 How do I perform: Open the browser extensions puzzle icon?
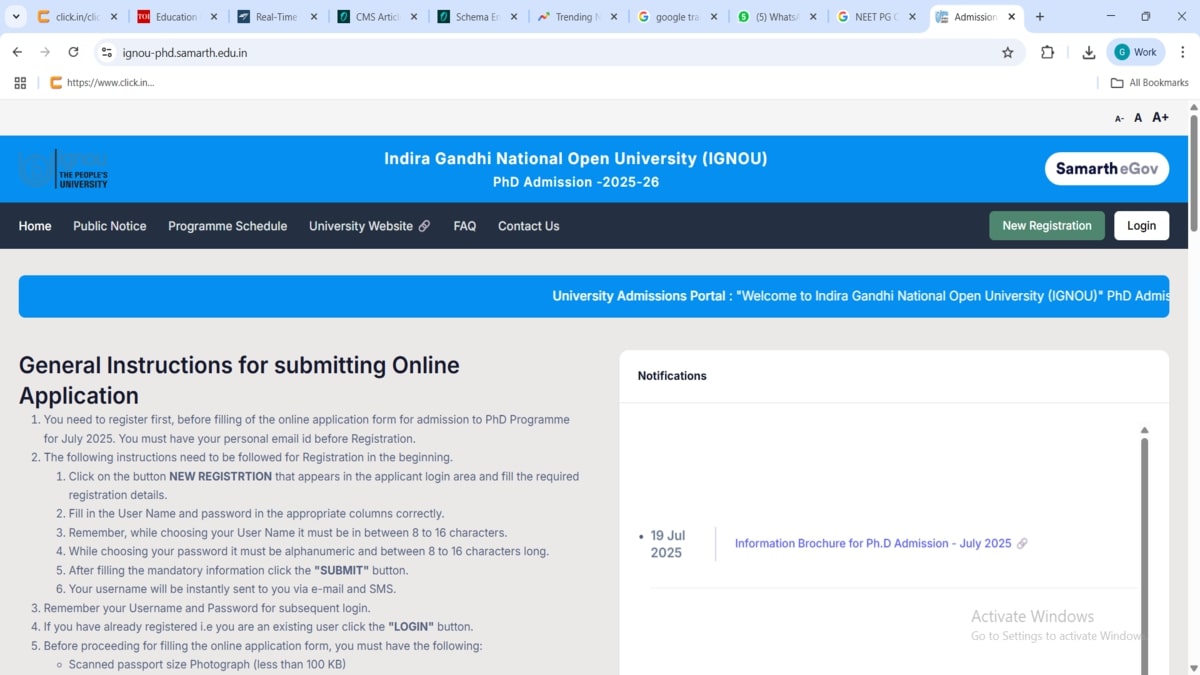pyautogui.click(x=1047, y=52)
